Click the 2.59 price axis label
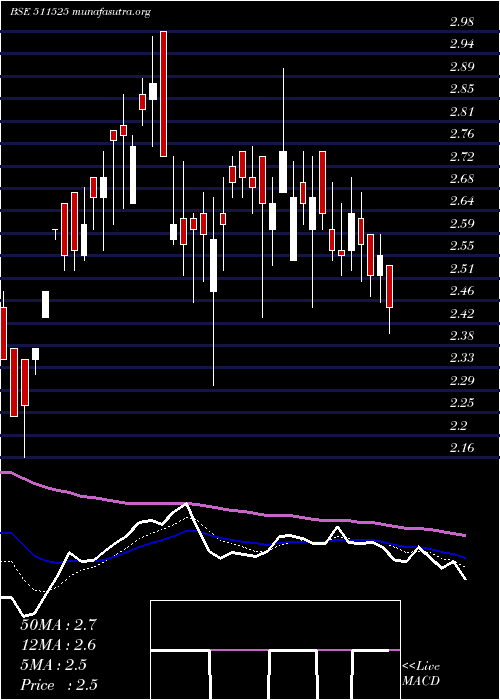Image resolution: width=500 pixels, height=700 pixels. (462, 224)
